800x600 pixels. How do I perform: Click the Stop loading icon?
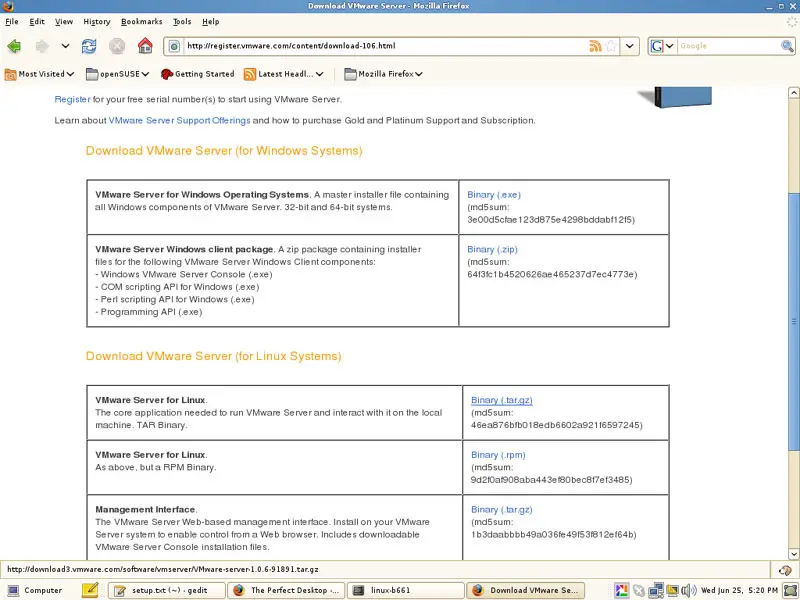tap(117, 46)
